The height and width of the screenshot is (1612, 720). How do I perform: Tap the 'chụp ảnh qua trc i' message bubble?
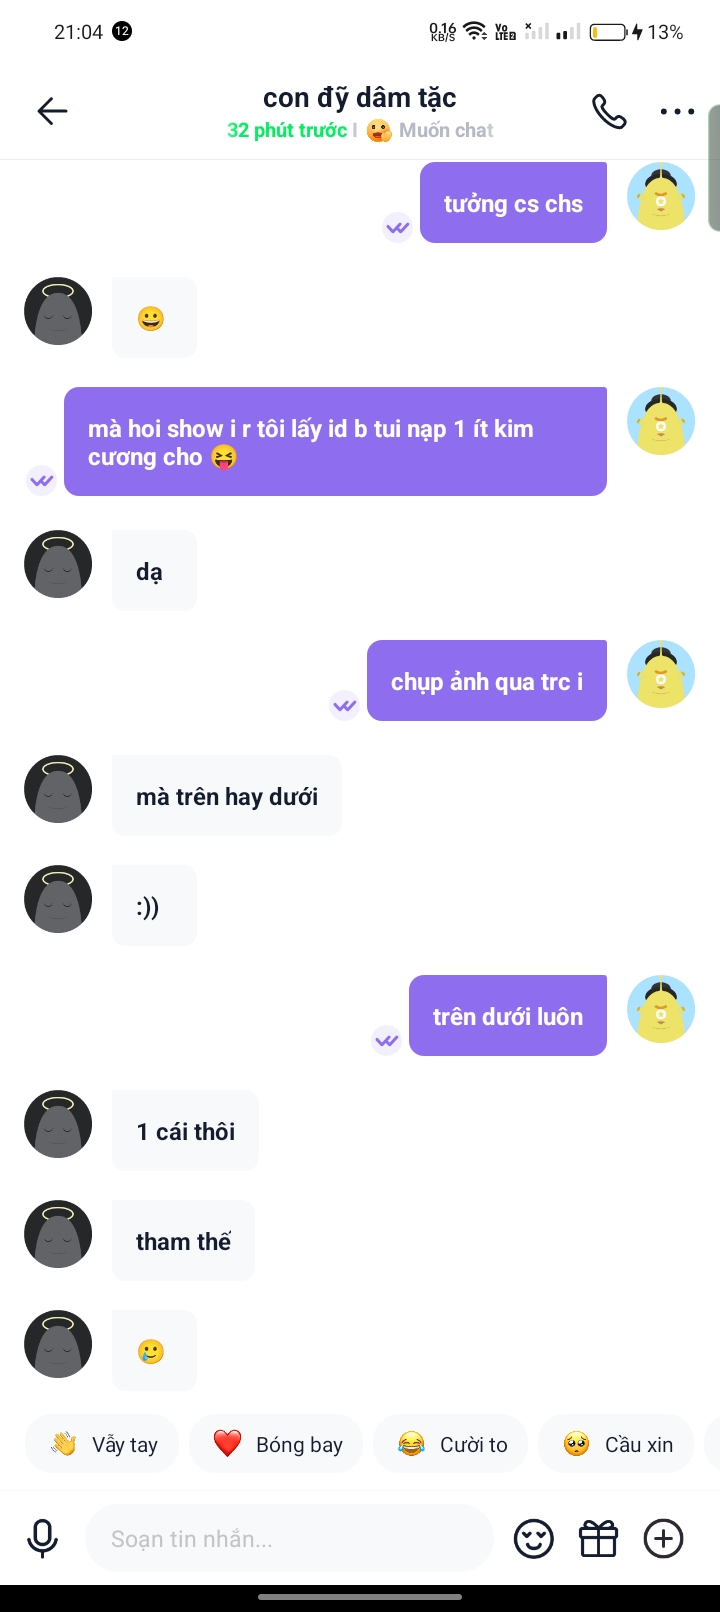(x=487, y=680)
